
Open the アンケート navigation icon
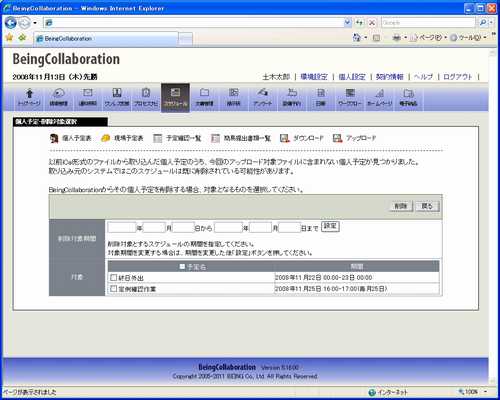coord(263,97)
